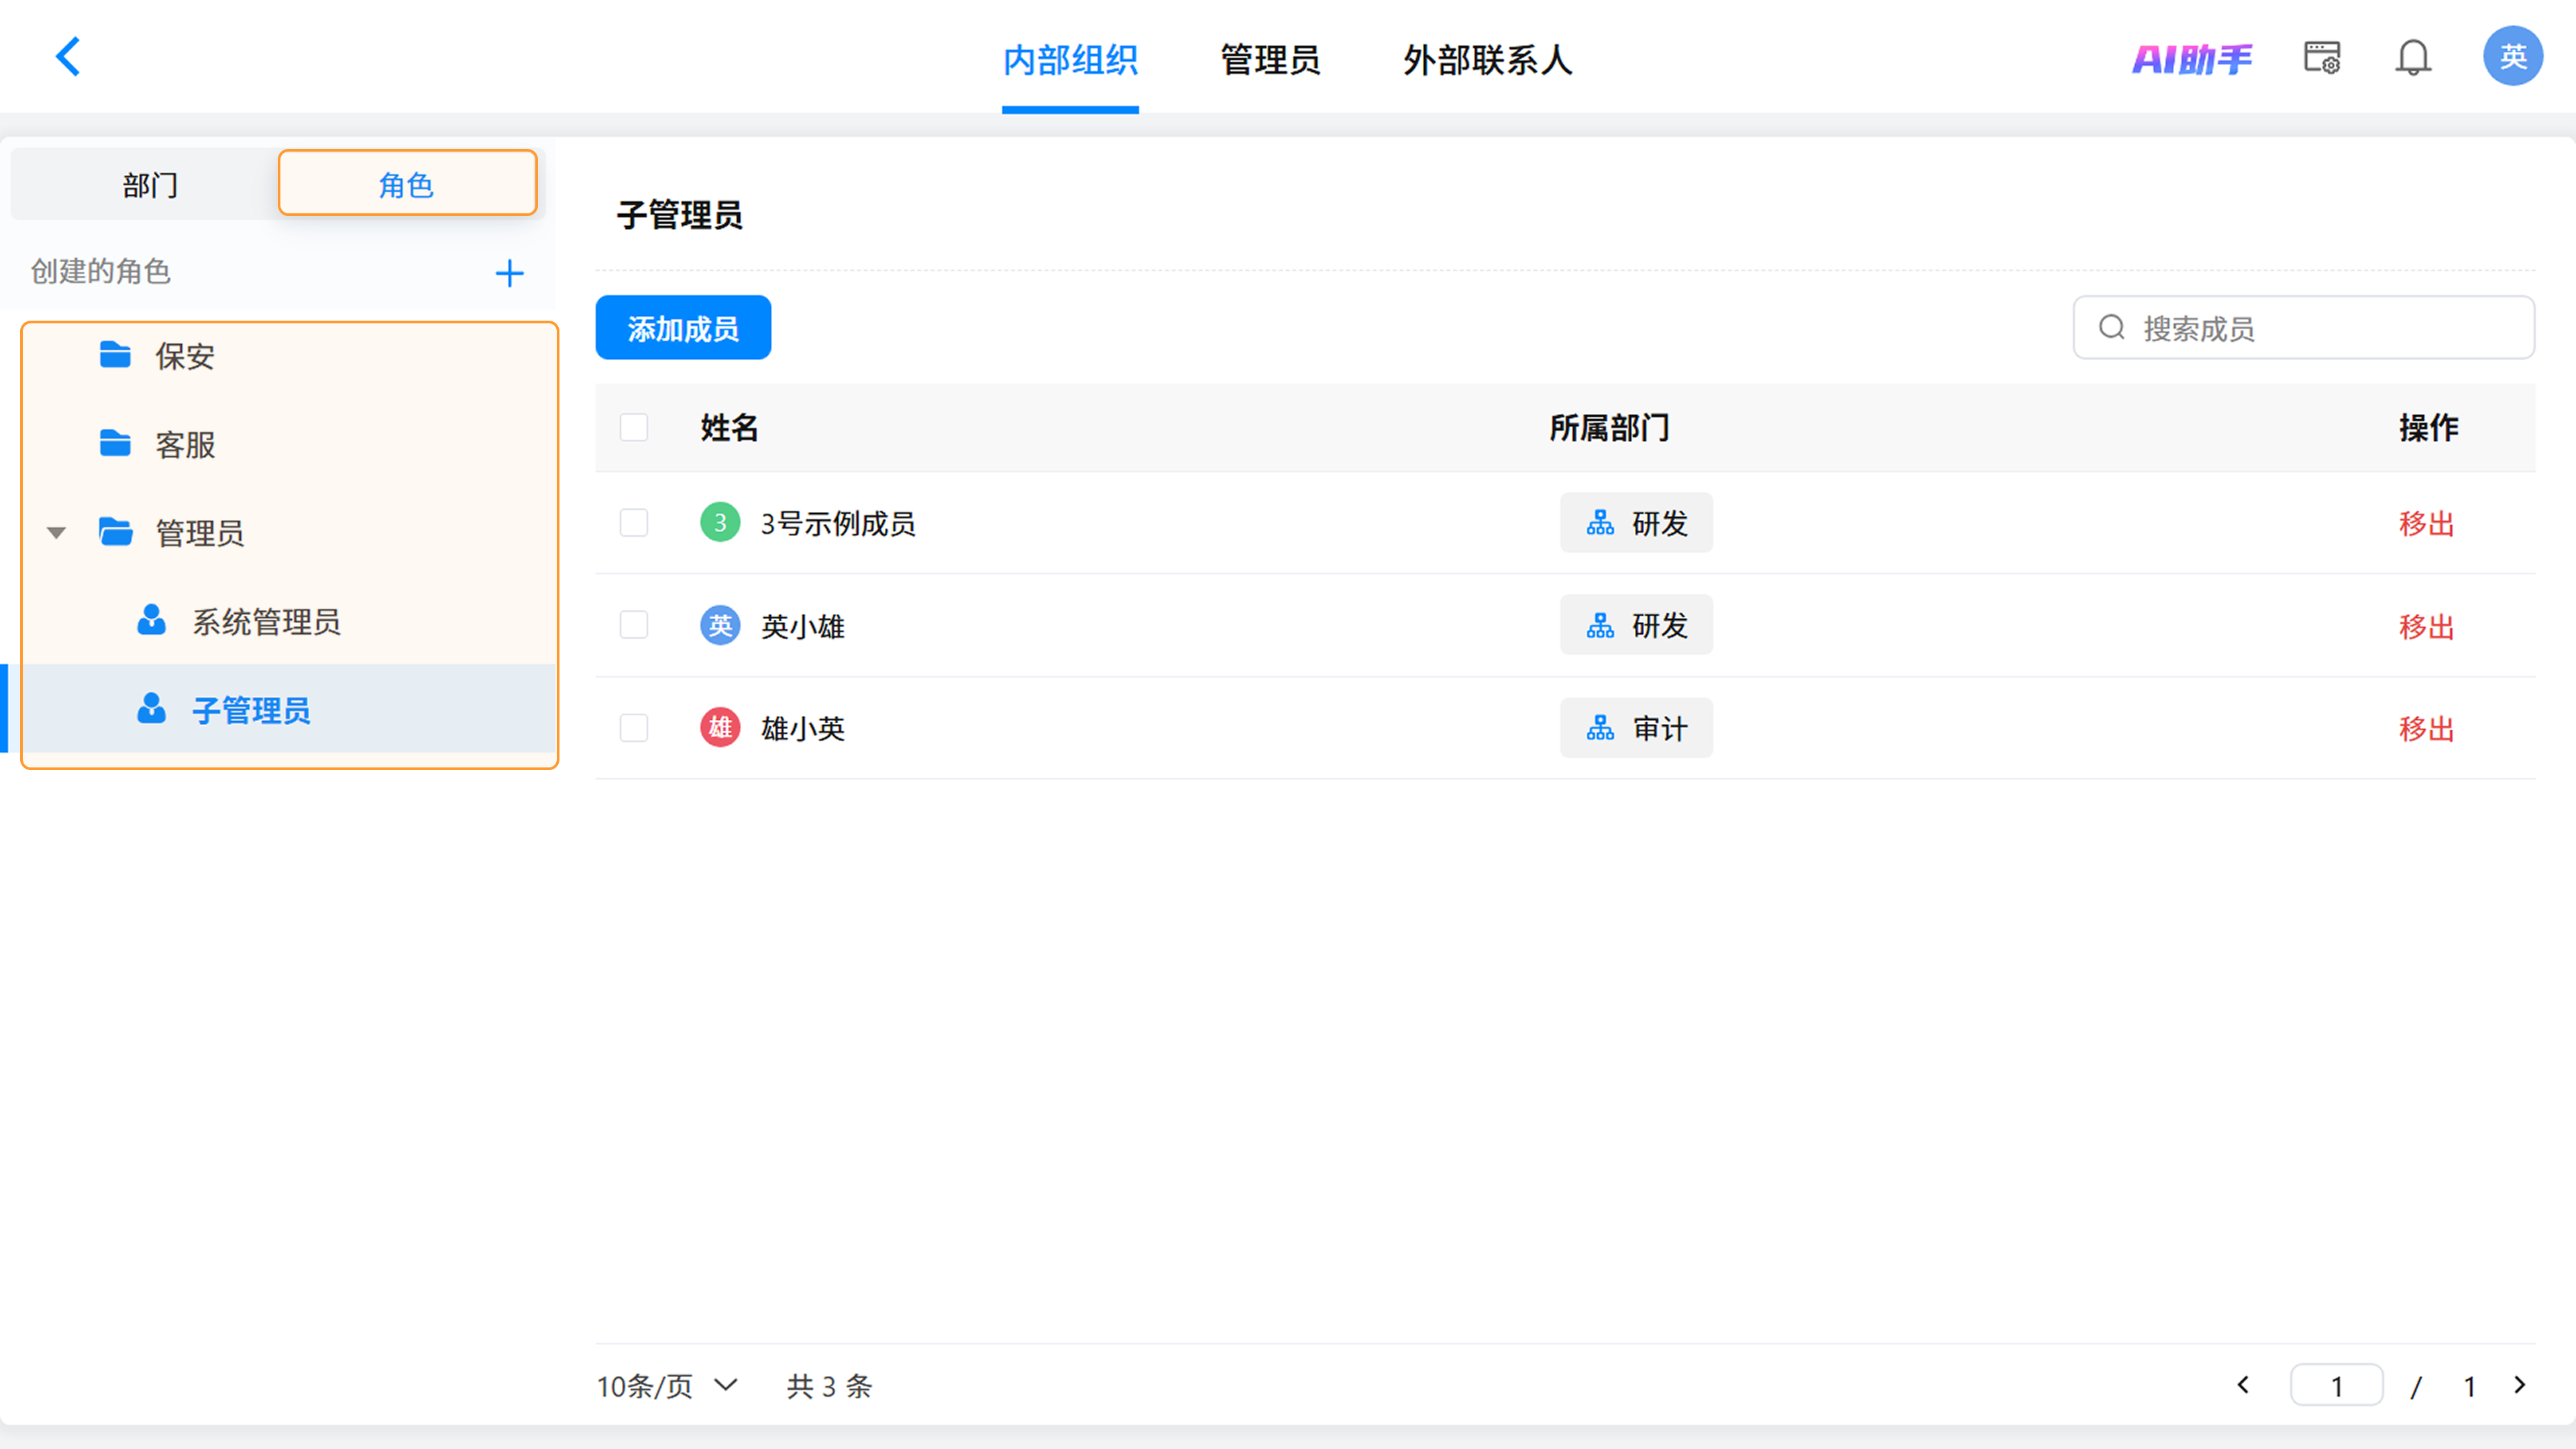Click the 审计 department icon

click(1600, 728)
